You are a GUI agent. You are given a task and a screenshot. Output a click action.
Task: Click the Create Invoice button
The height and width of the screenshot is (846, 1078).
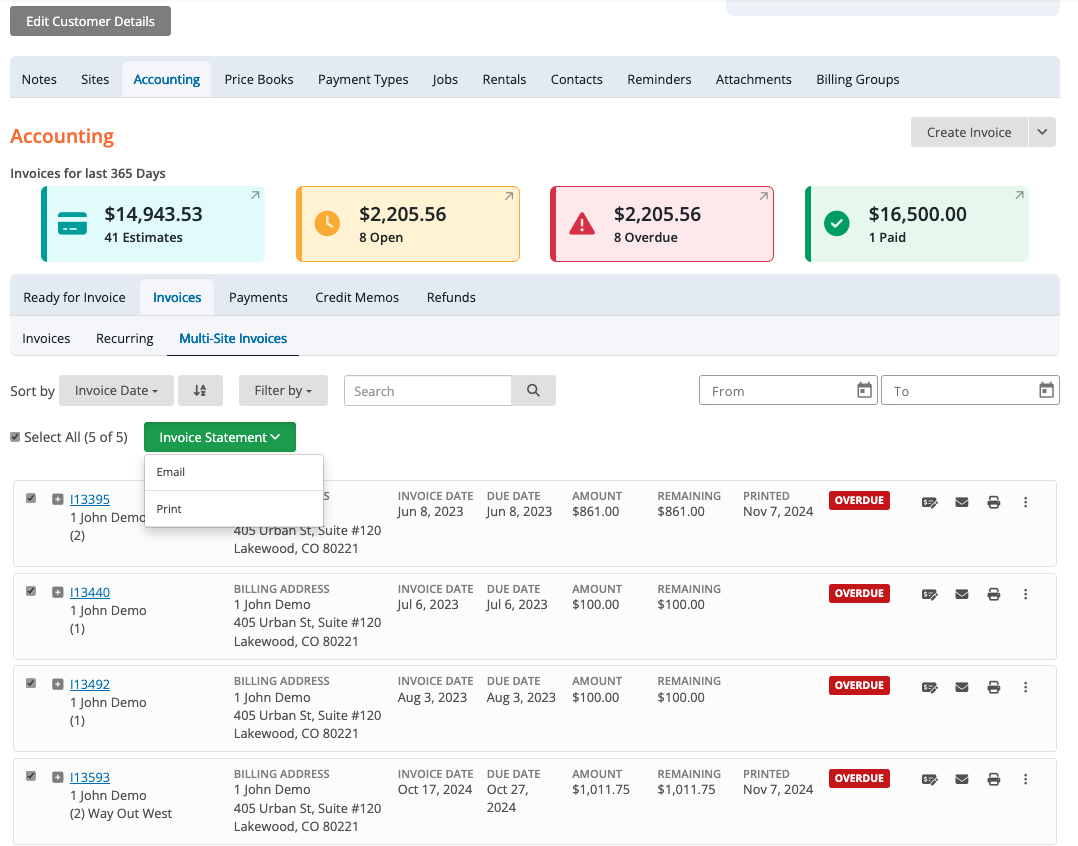click(969, 132)
